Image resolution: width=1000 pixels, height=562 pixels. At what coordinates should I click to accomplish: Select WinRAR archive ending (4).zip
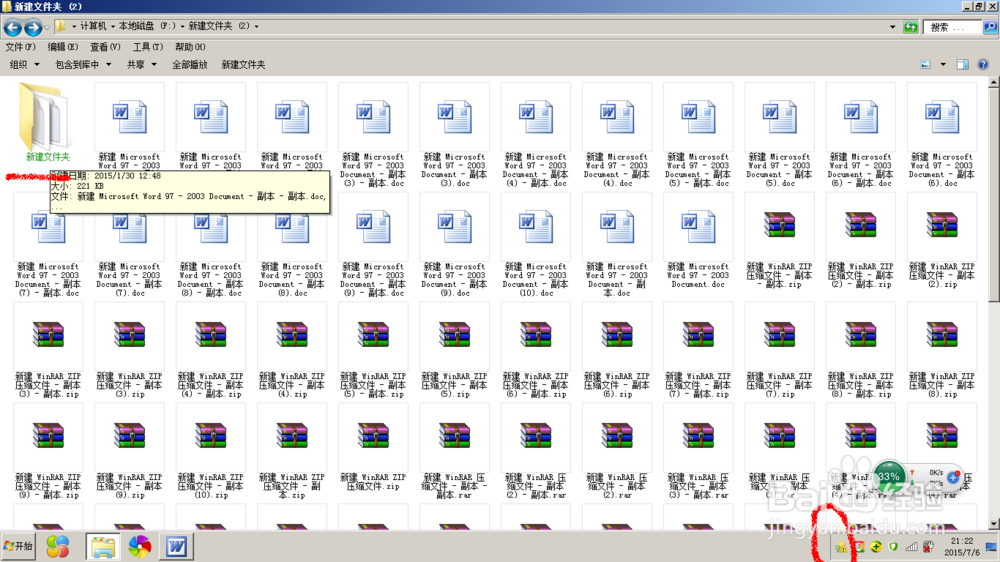pyautogui.click(x=292, y=351)
